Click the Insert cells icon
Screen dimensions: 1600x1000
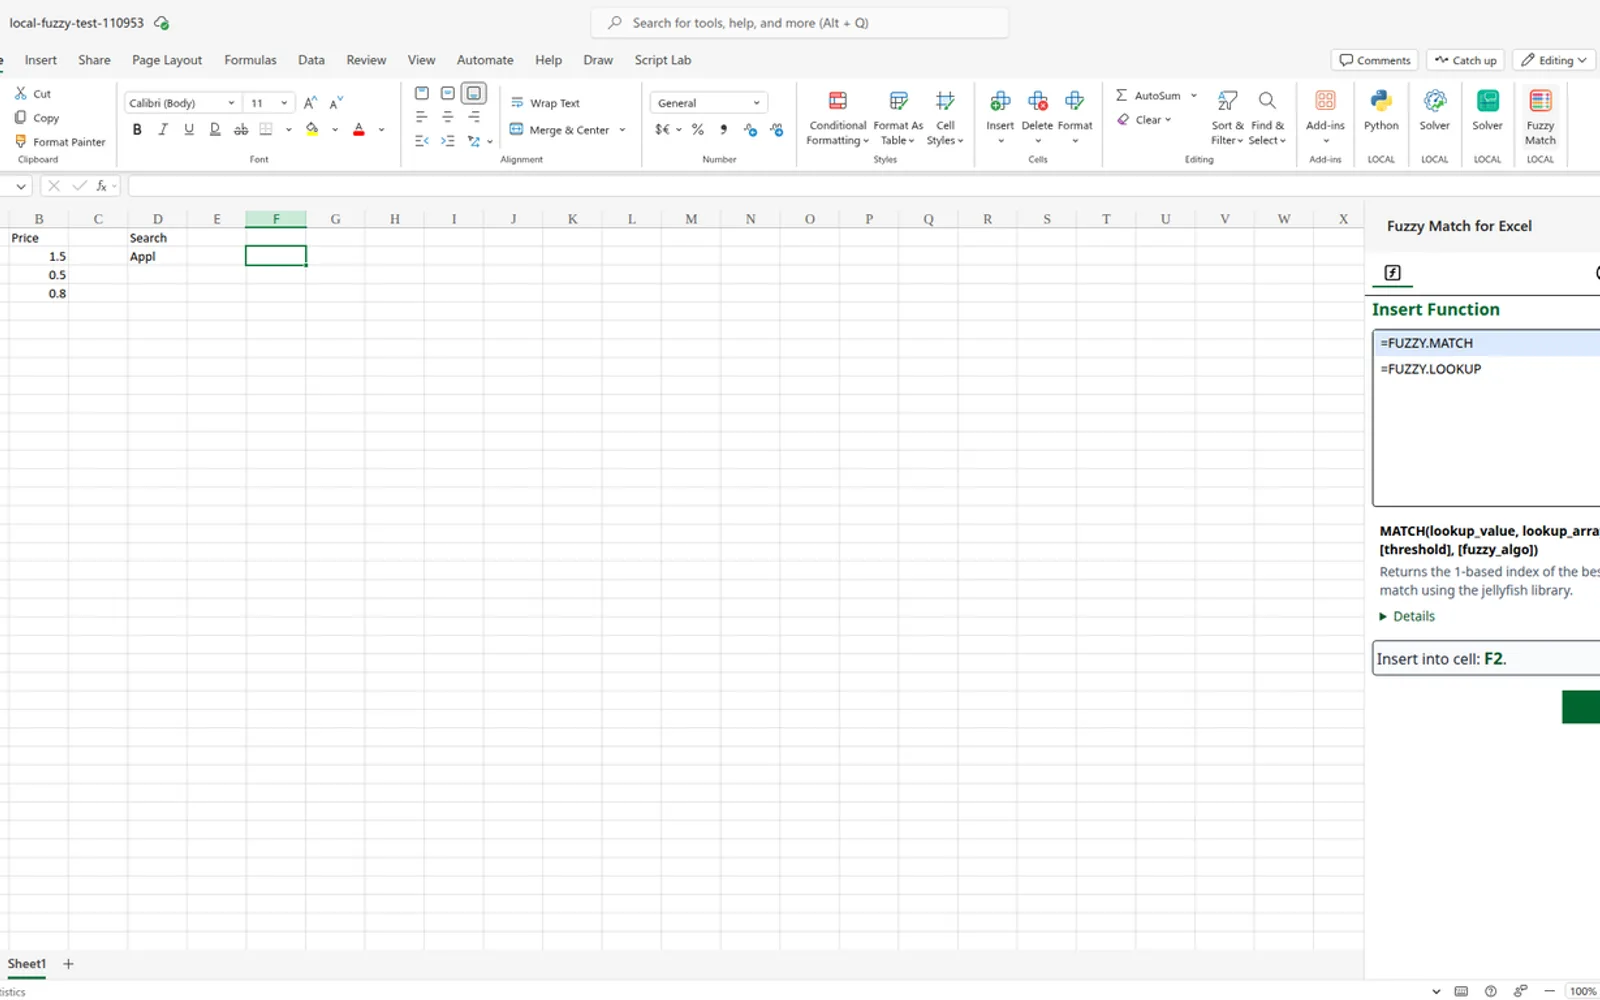pos(1000,101)
